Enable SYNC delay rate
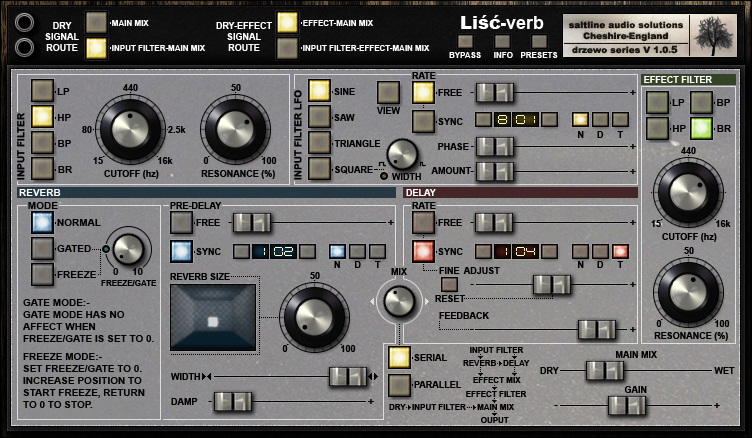Viewport: 752px width, 438px height. 423,251
